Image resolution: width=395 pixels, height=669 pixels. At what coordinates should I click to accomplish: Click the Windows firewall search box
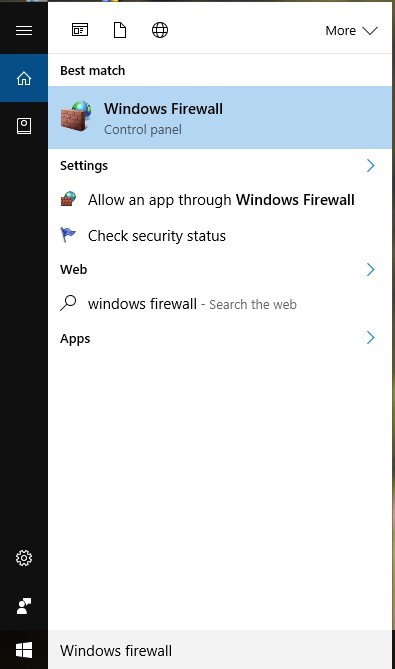click(x=220, y=650)
